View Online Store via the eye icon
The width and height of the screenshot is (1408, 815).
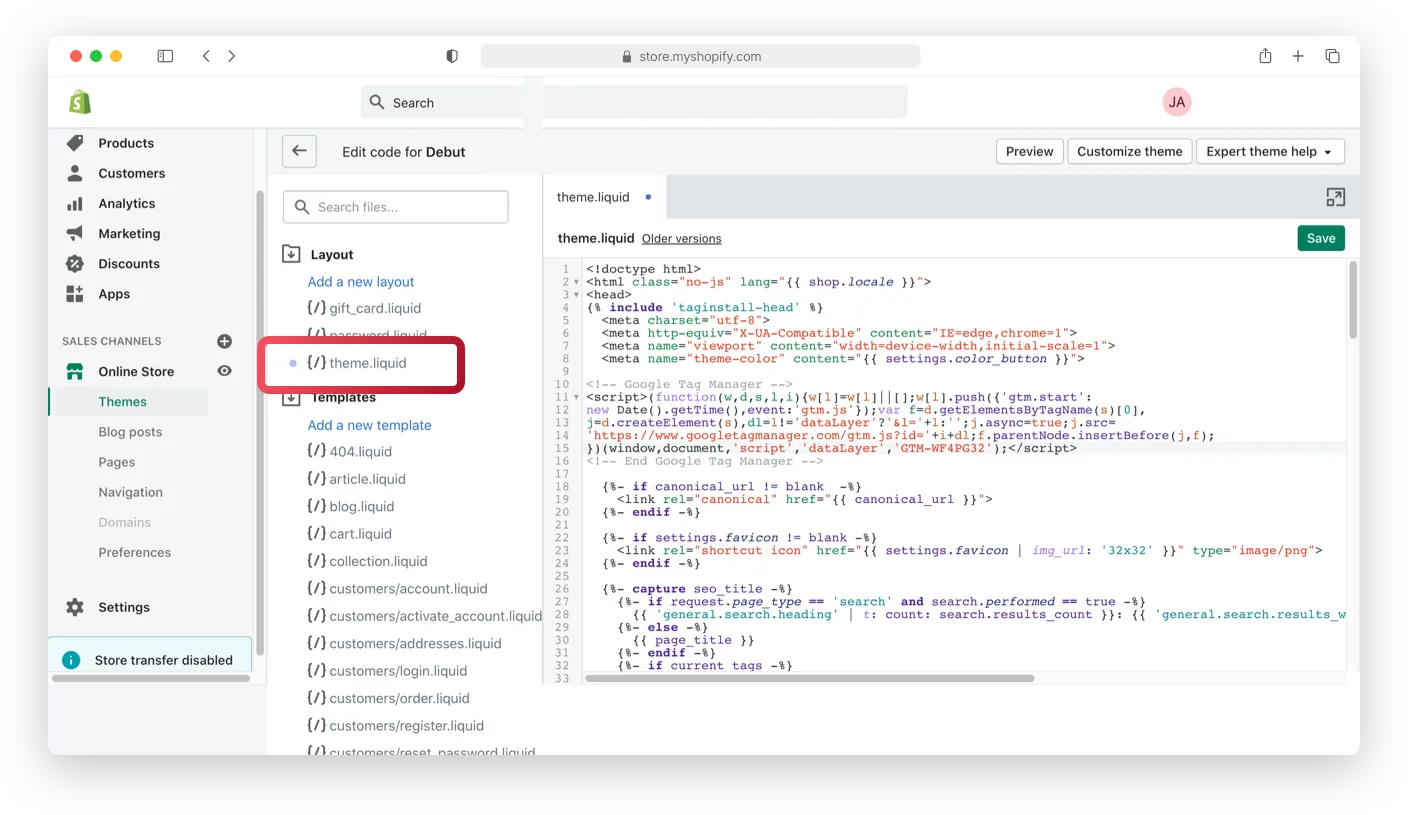pyautogui.click(x=224, y=371)
